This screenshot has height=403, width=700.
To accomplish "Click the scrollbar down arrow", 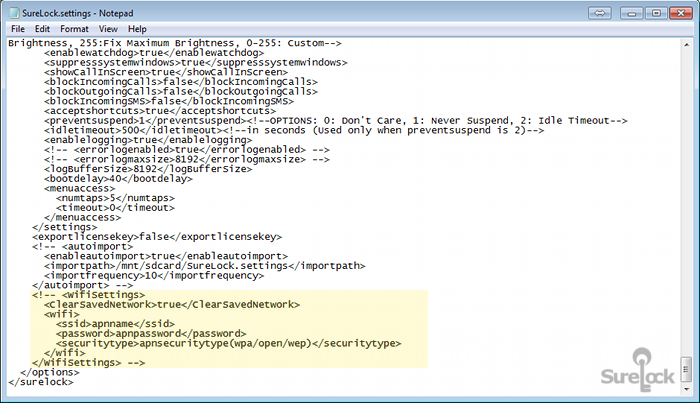I will (687, 389).
